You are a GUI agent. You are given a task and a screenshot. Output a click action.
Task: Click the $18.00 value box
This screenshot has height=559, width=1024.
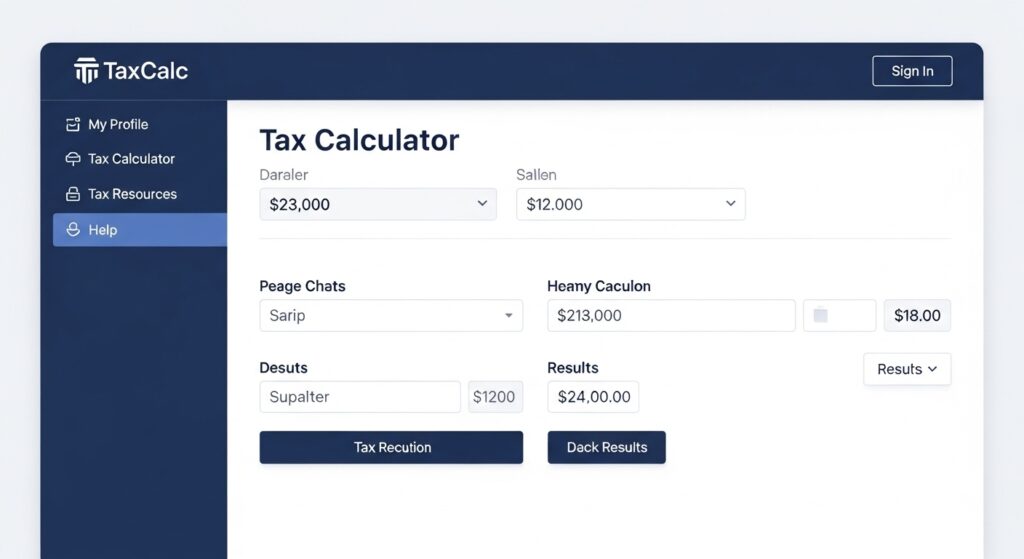pyautogui.click(x=917, y=316)
